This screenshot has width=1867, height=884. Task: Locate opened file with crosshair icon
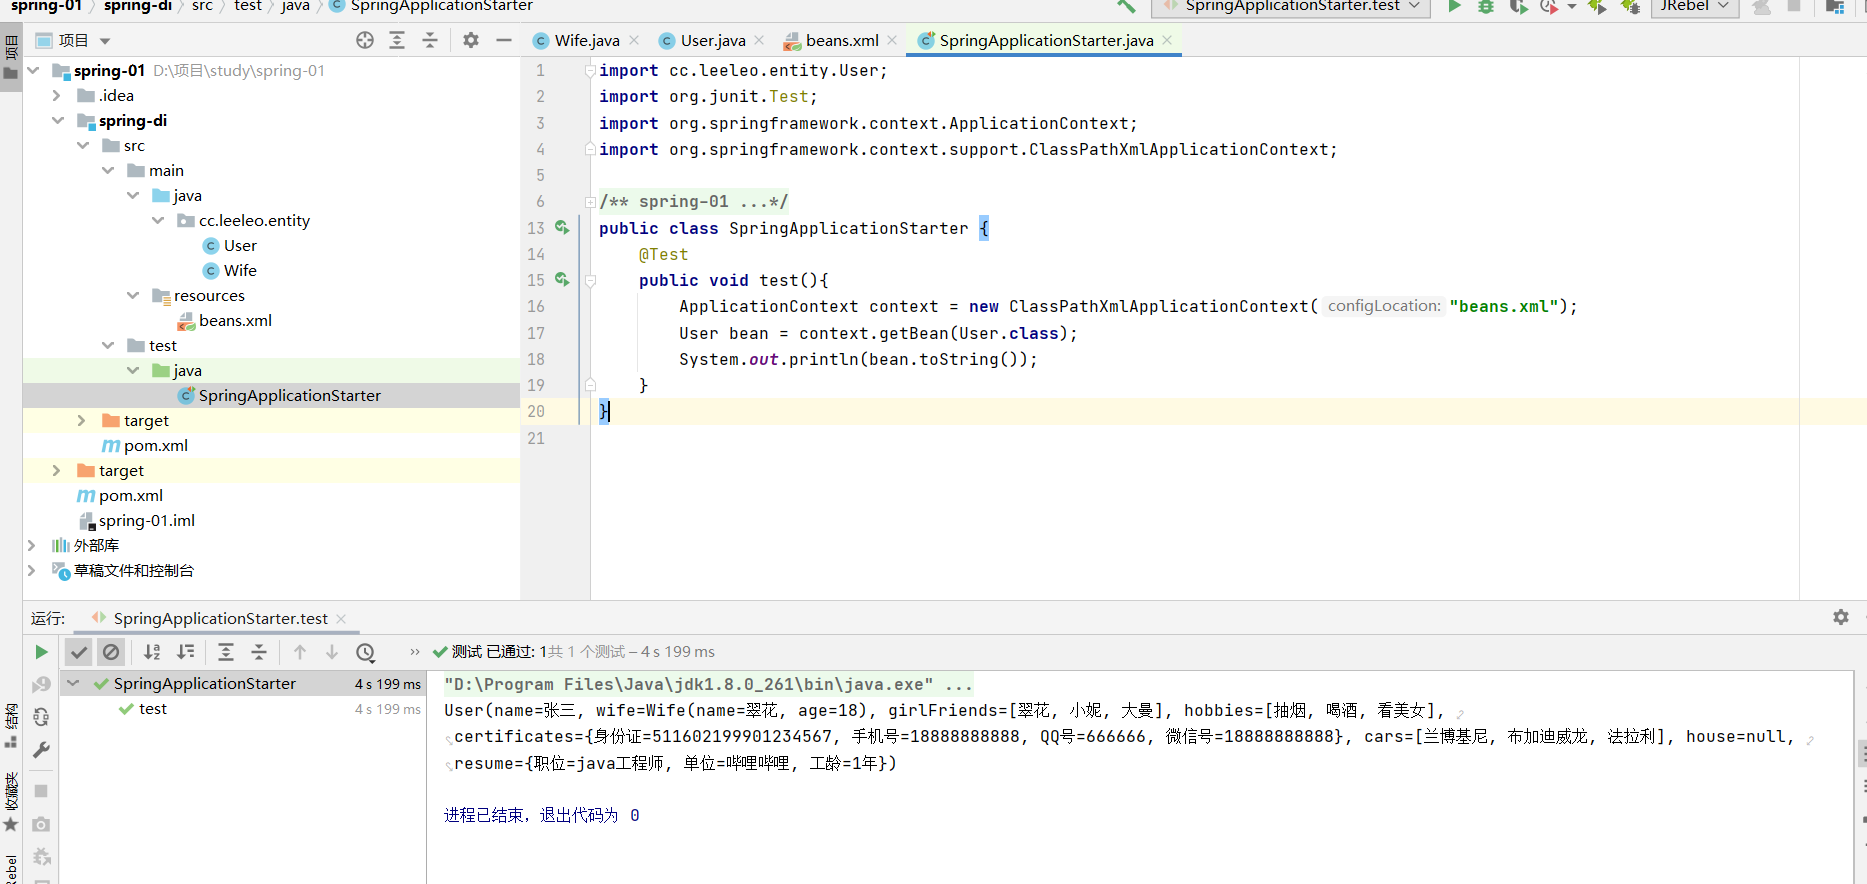click(365, 40)
